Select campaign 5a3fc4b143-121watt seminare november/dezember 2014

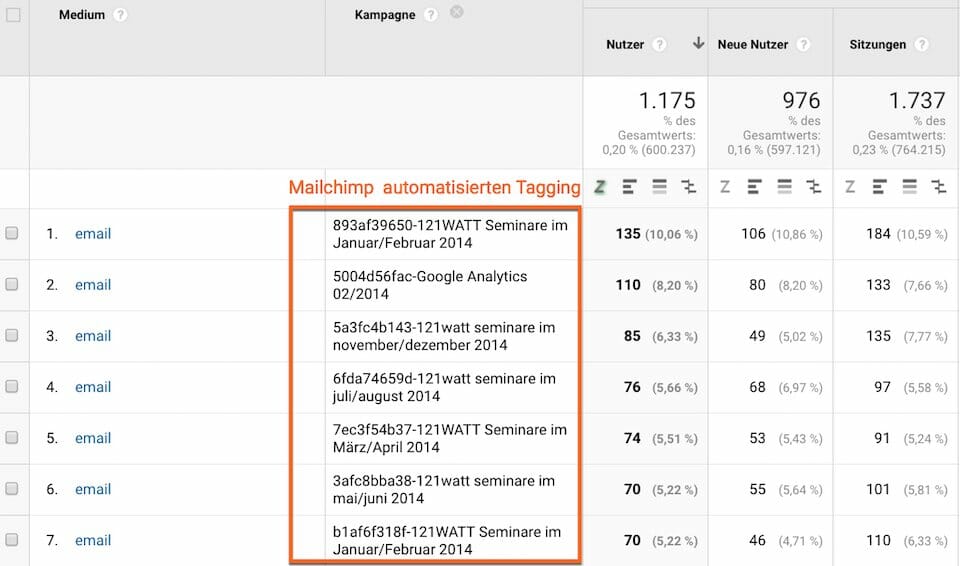click(444, 336)
